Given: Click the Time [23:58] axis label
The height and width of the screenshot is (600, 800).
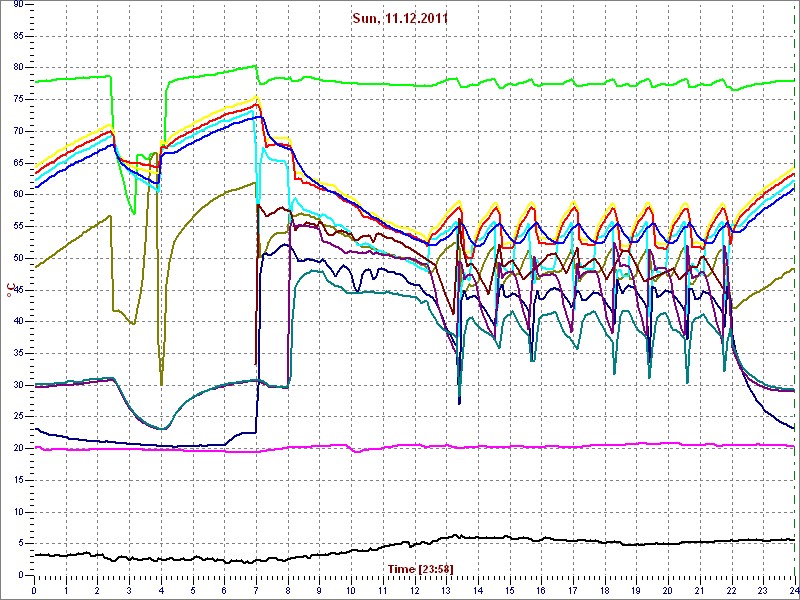Looking at the screenshot, I should point(420,568).
